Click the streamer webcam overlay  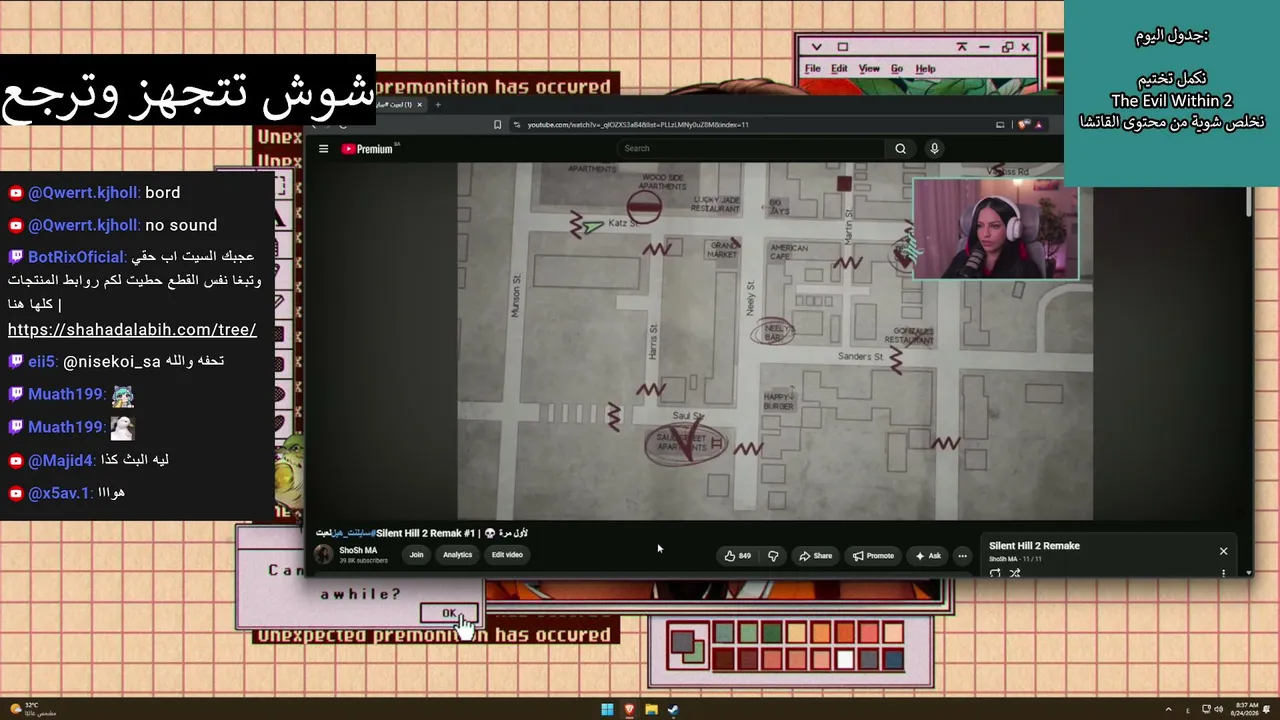click(x=996, y=229)
